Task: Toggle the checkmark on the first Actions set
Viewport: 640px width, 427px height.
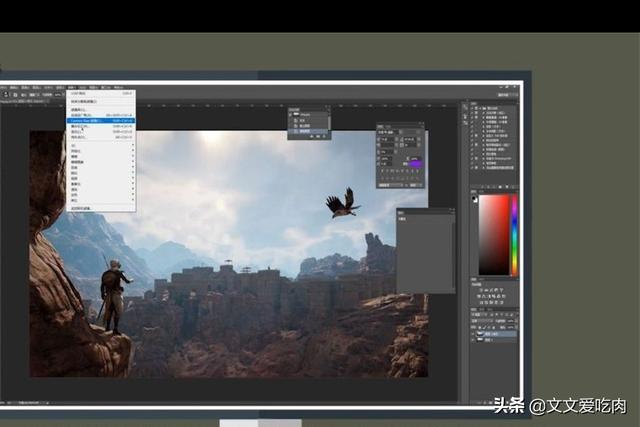Action: 472,109
